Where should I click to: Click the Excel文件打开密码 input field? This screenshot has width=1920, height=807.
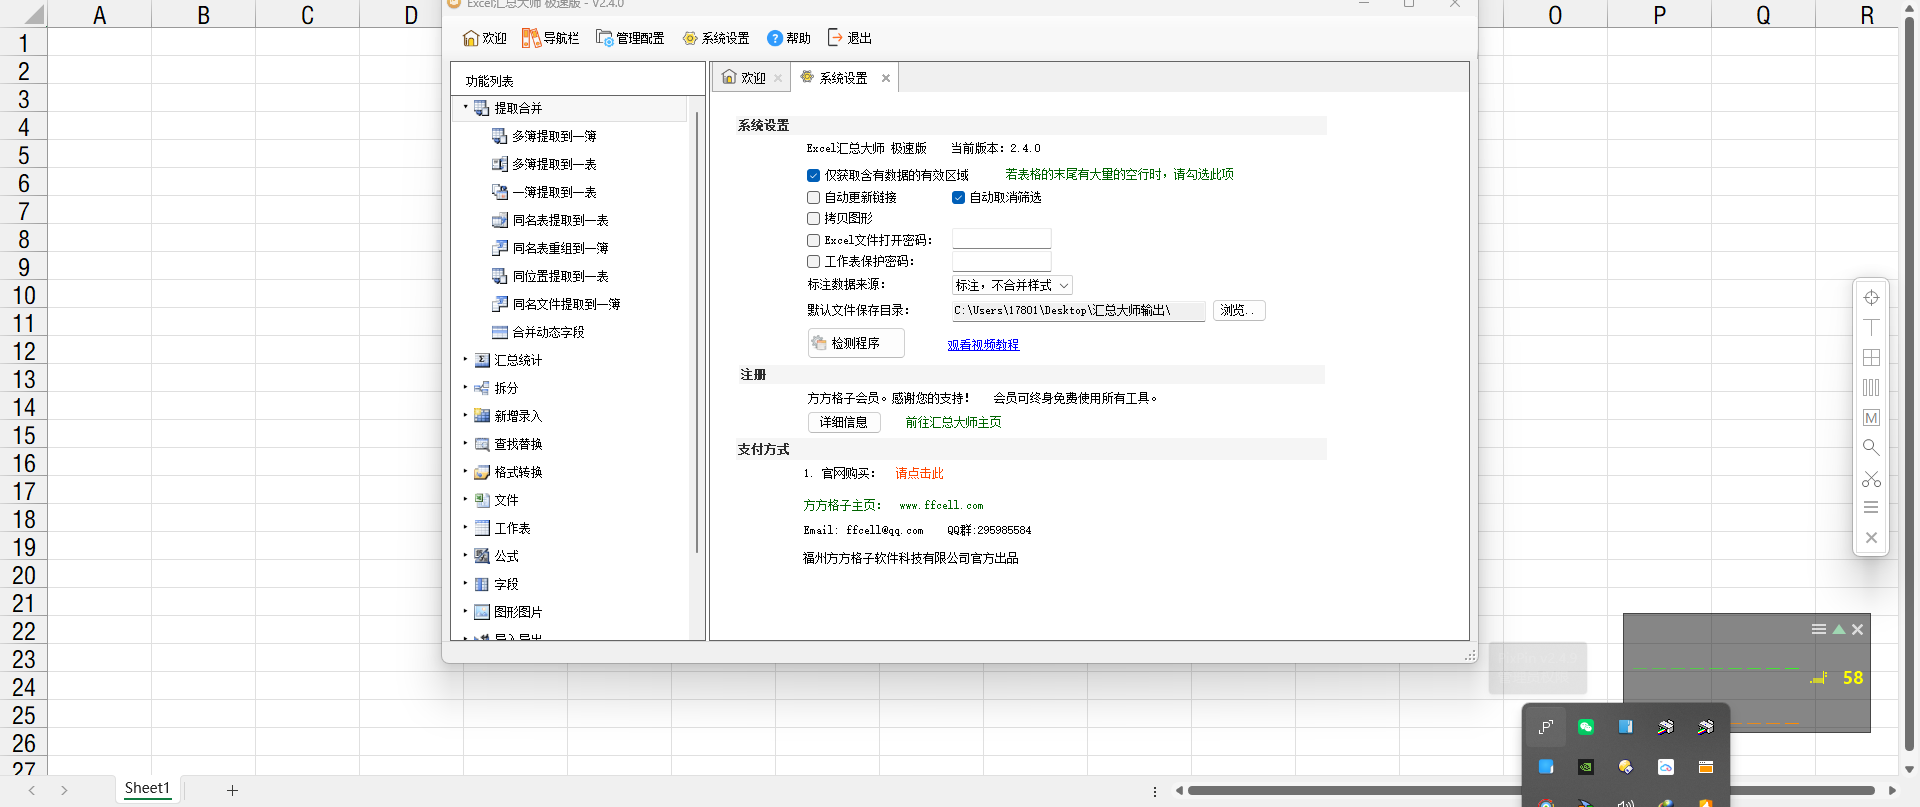tap(1001, 239)
